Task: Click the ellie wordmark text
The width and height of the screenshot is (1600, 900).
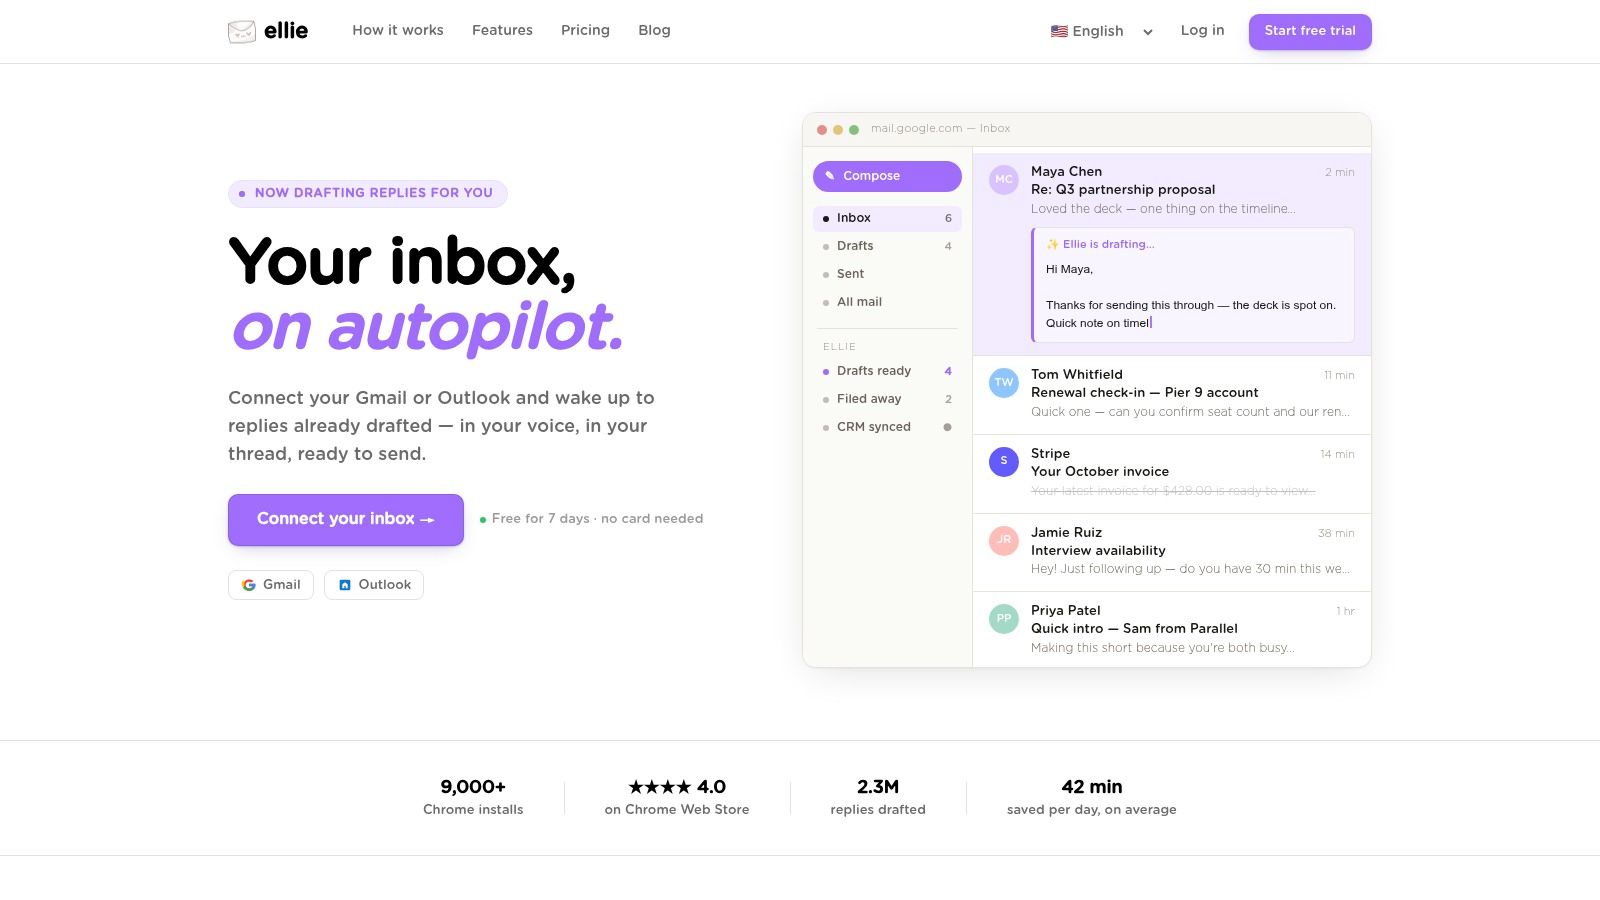Action: (x=286, y=31)
